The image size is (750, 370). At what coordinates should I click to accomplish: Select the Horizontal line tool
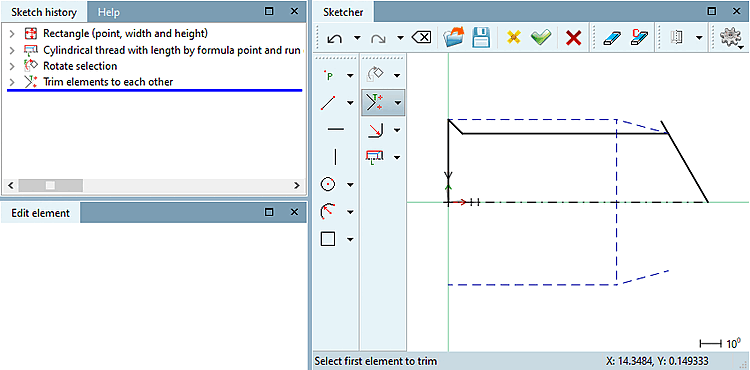coord(335,130)
